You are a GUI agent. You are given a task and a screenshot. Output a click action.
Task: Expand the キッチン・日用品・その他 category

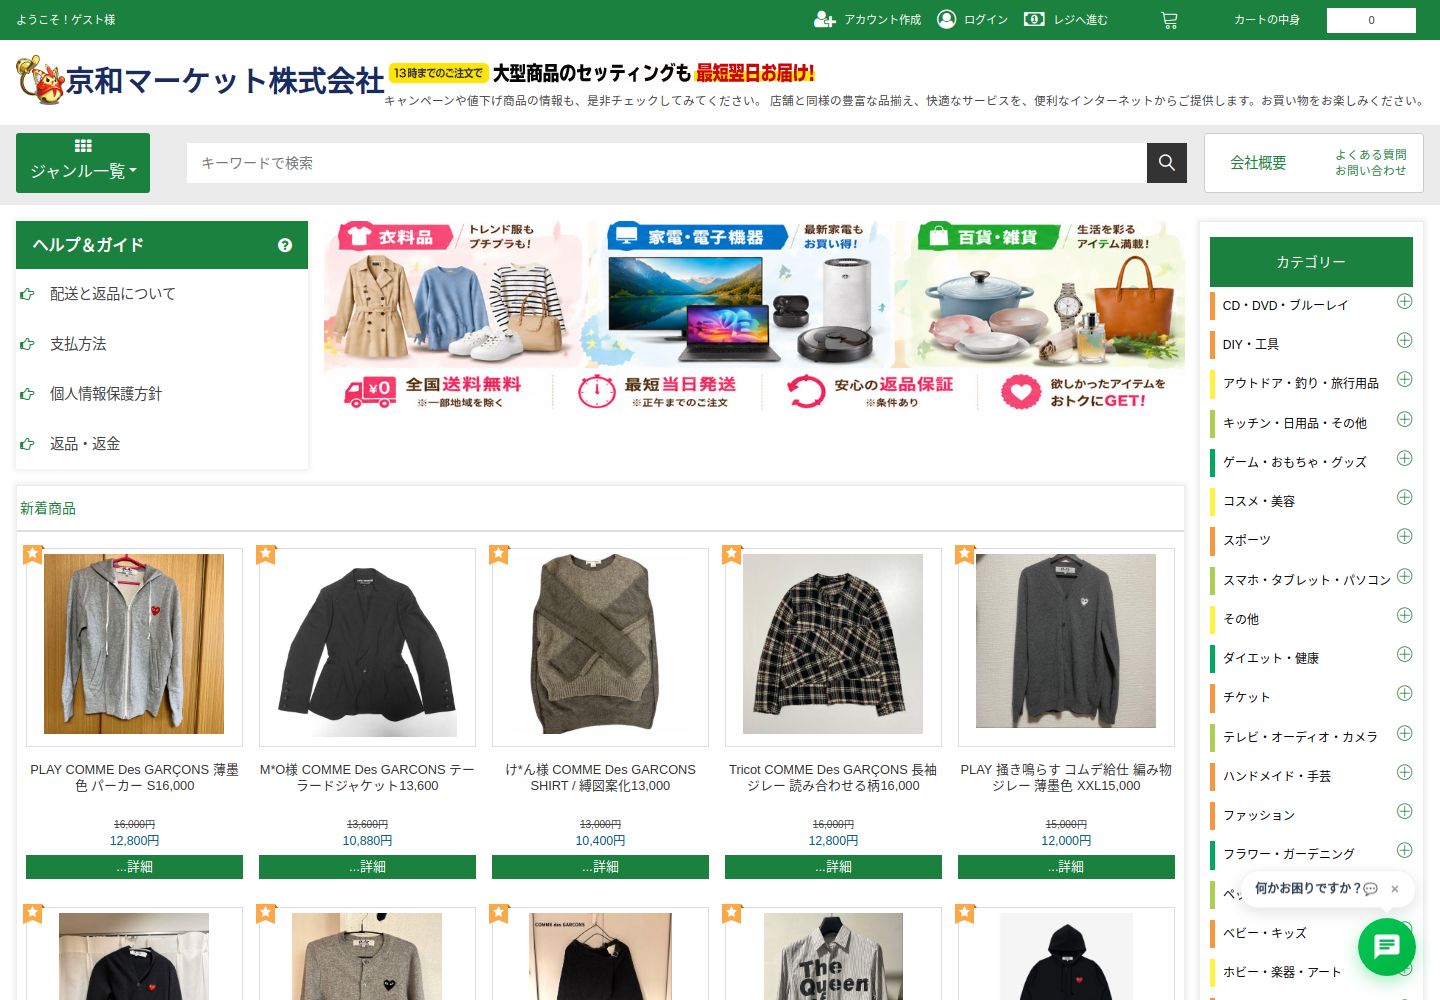coord(1404,419)
